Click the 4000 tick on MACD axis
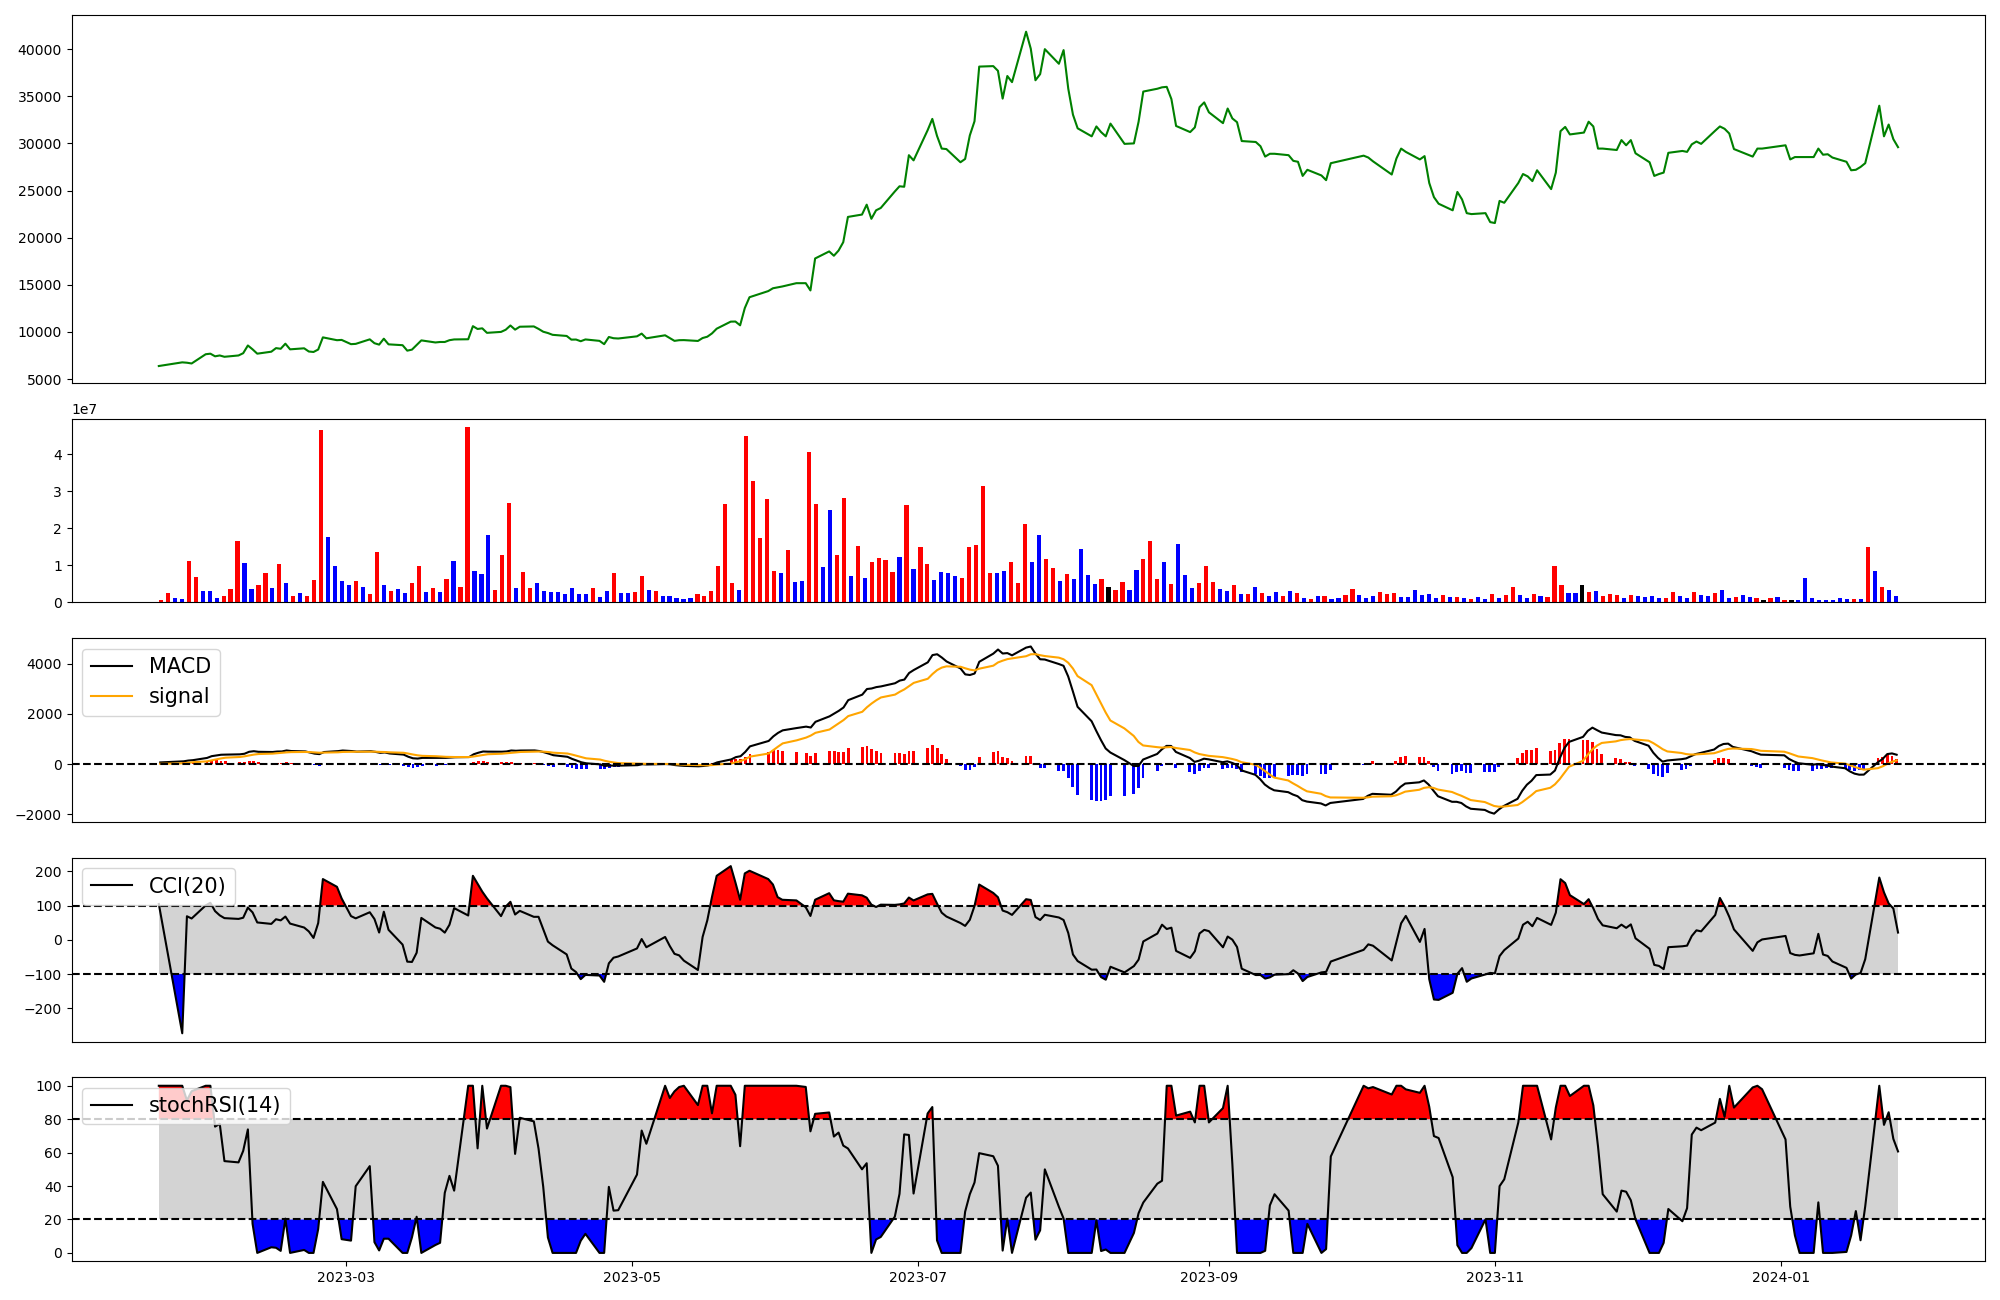Screen dimensions: 2000x1300 coord(44,665)
